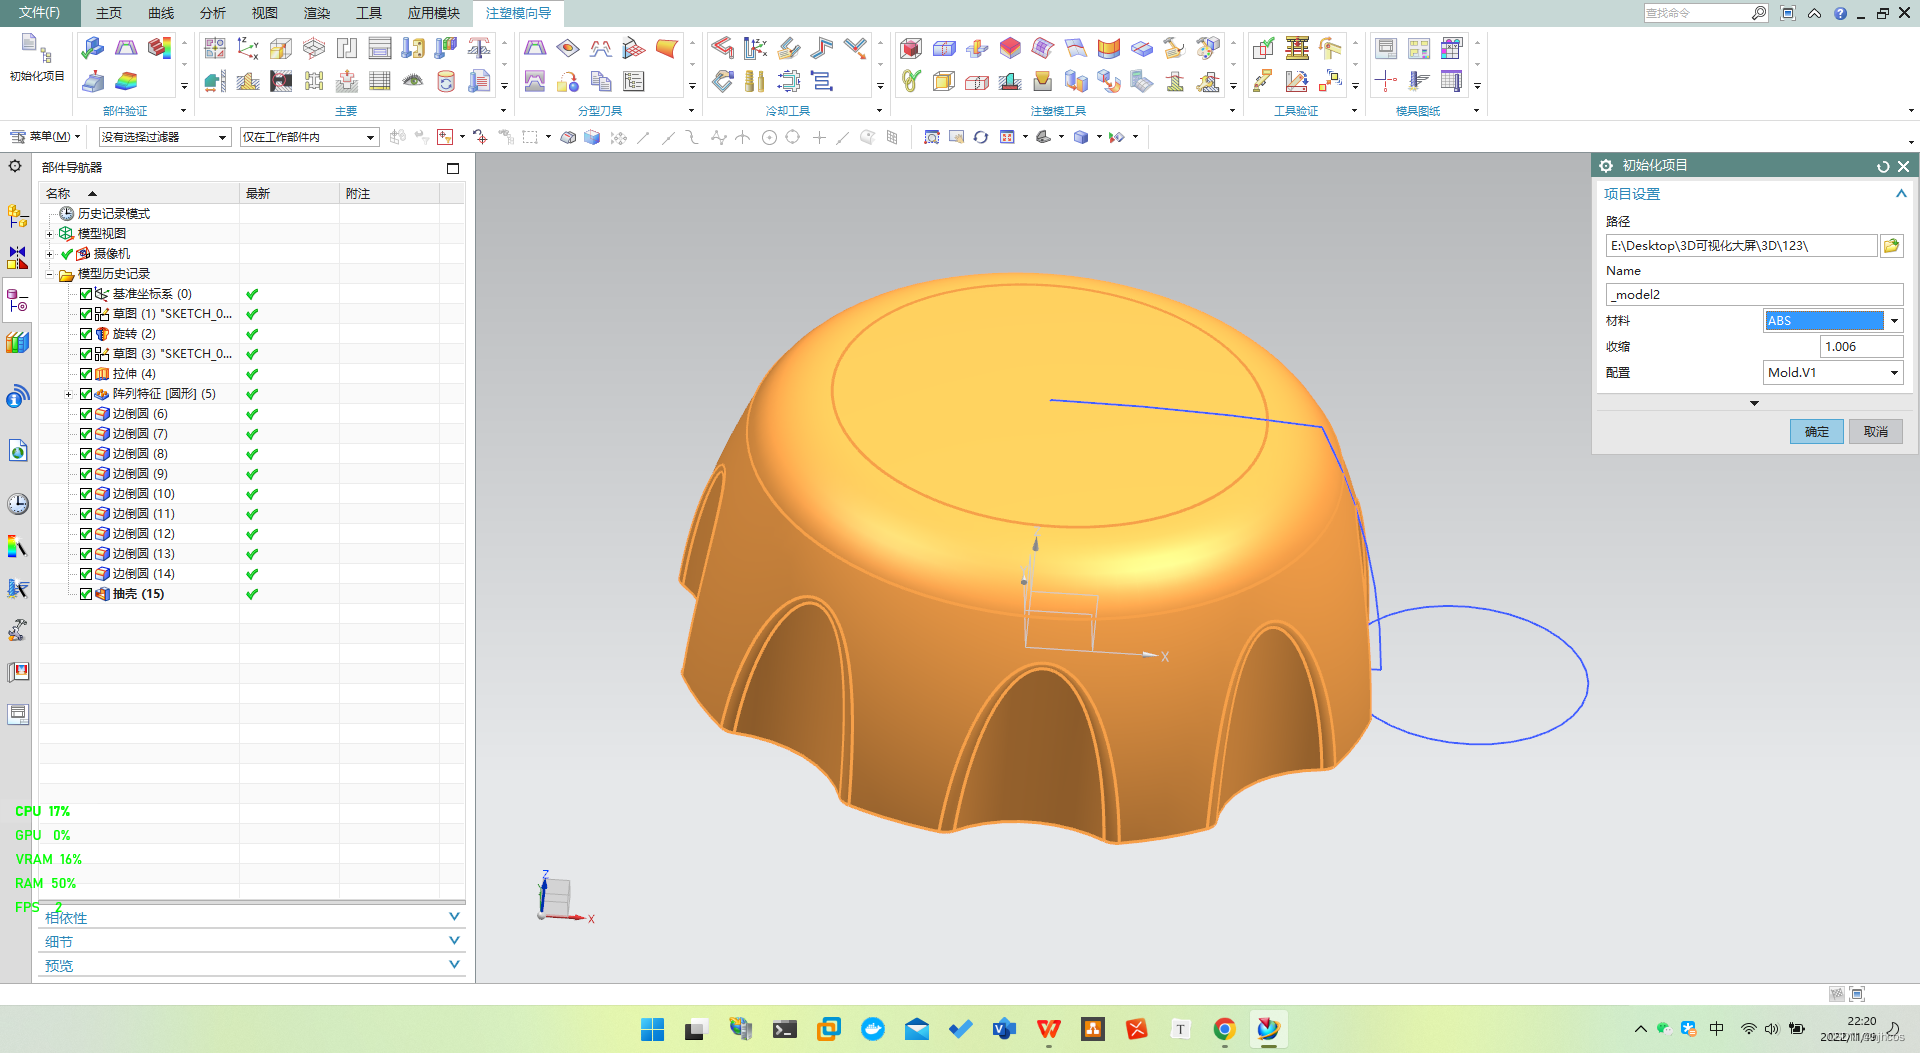This screenshot has width=1920, height=1053.
Task: Click the reuse library sidebar icon
Action: (18, 342)
